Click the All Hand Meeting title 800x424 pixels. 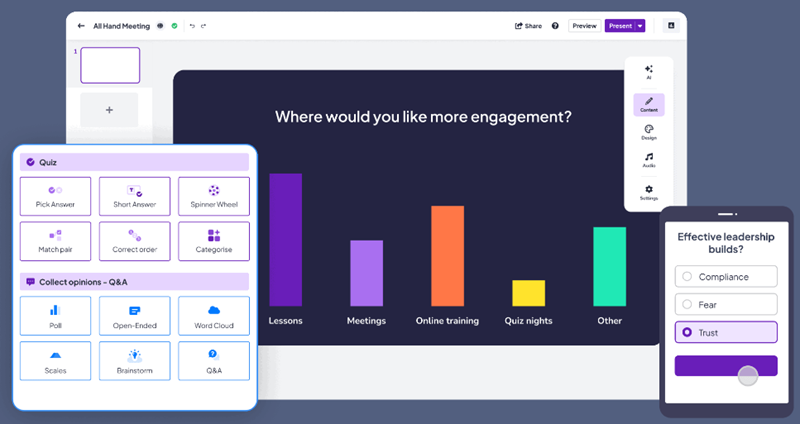[x=121, y=26]
